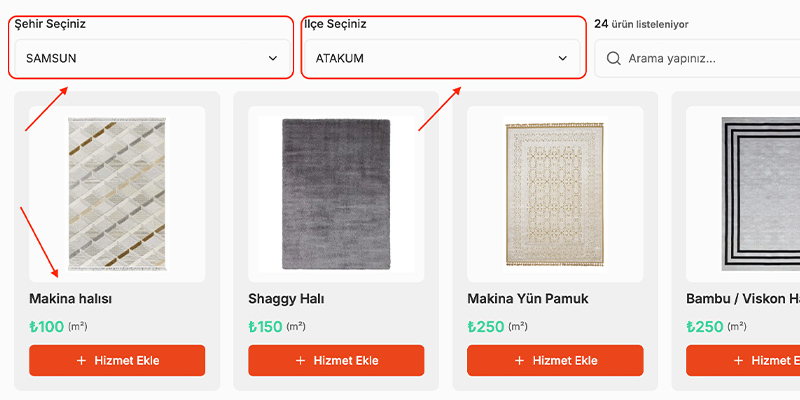The image size is (800, 400).
Task: Select the Makina Yün Pamuk product title
Action: click(528, 299)
